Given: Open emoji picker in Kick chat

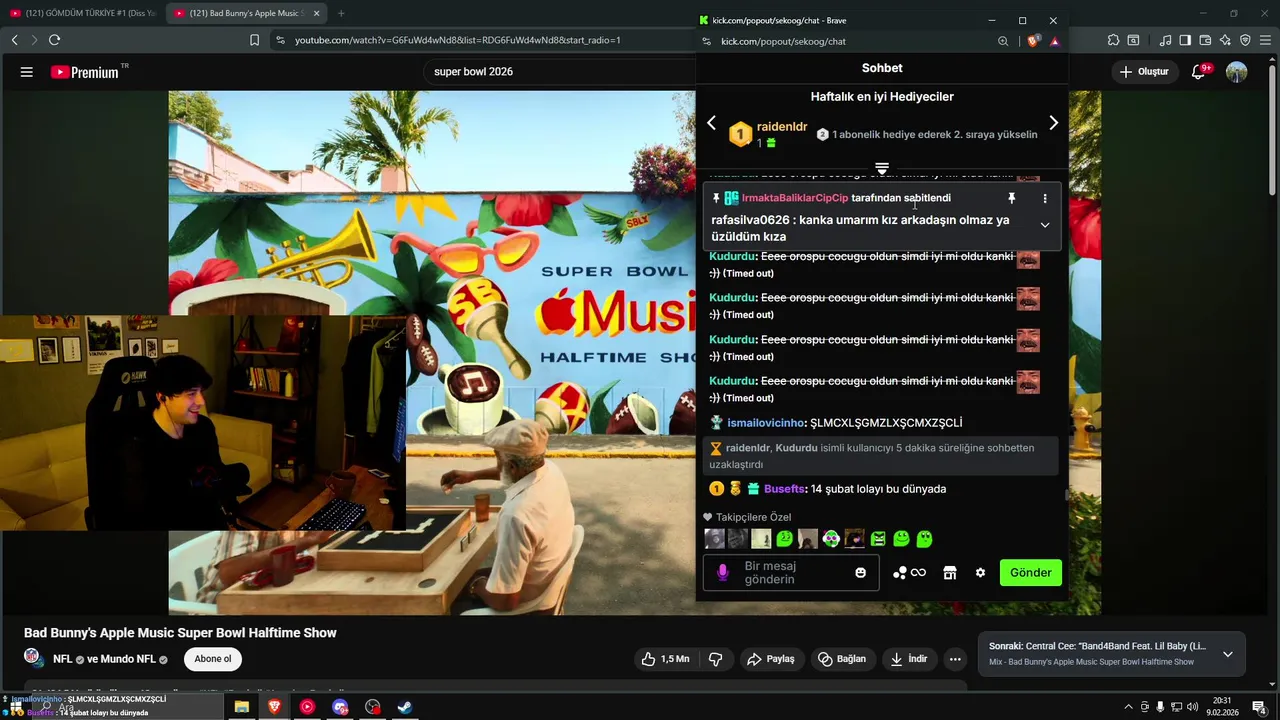Looking at the screenshot, I should pyautogui.click(x=860, y=573).
